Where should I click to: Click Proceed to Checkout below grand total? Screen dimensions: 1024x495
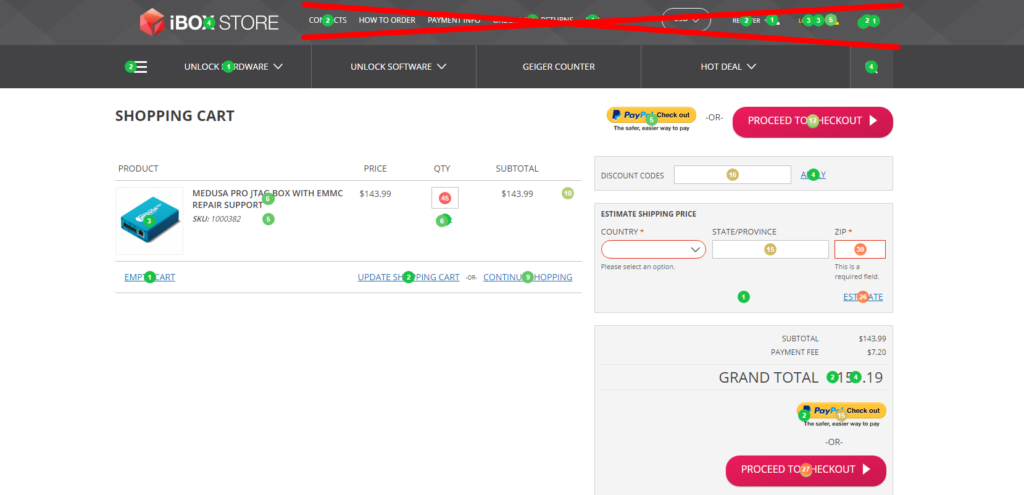[806, 470]
